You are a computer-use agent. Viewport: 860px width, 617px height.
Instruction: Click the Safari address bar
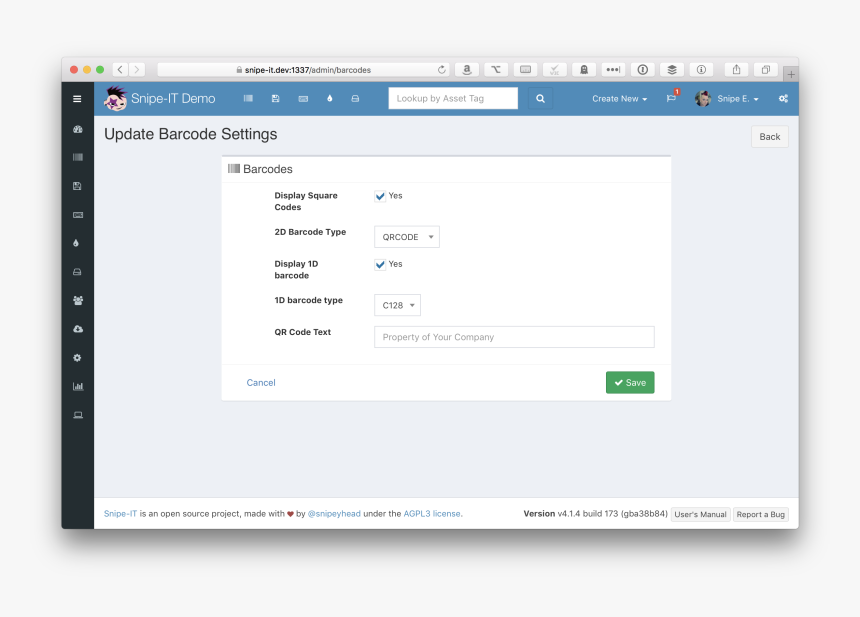point(303,70)
